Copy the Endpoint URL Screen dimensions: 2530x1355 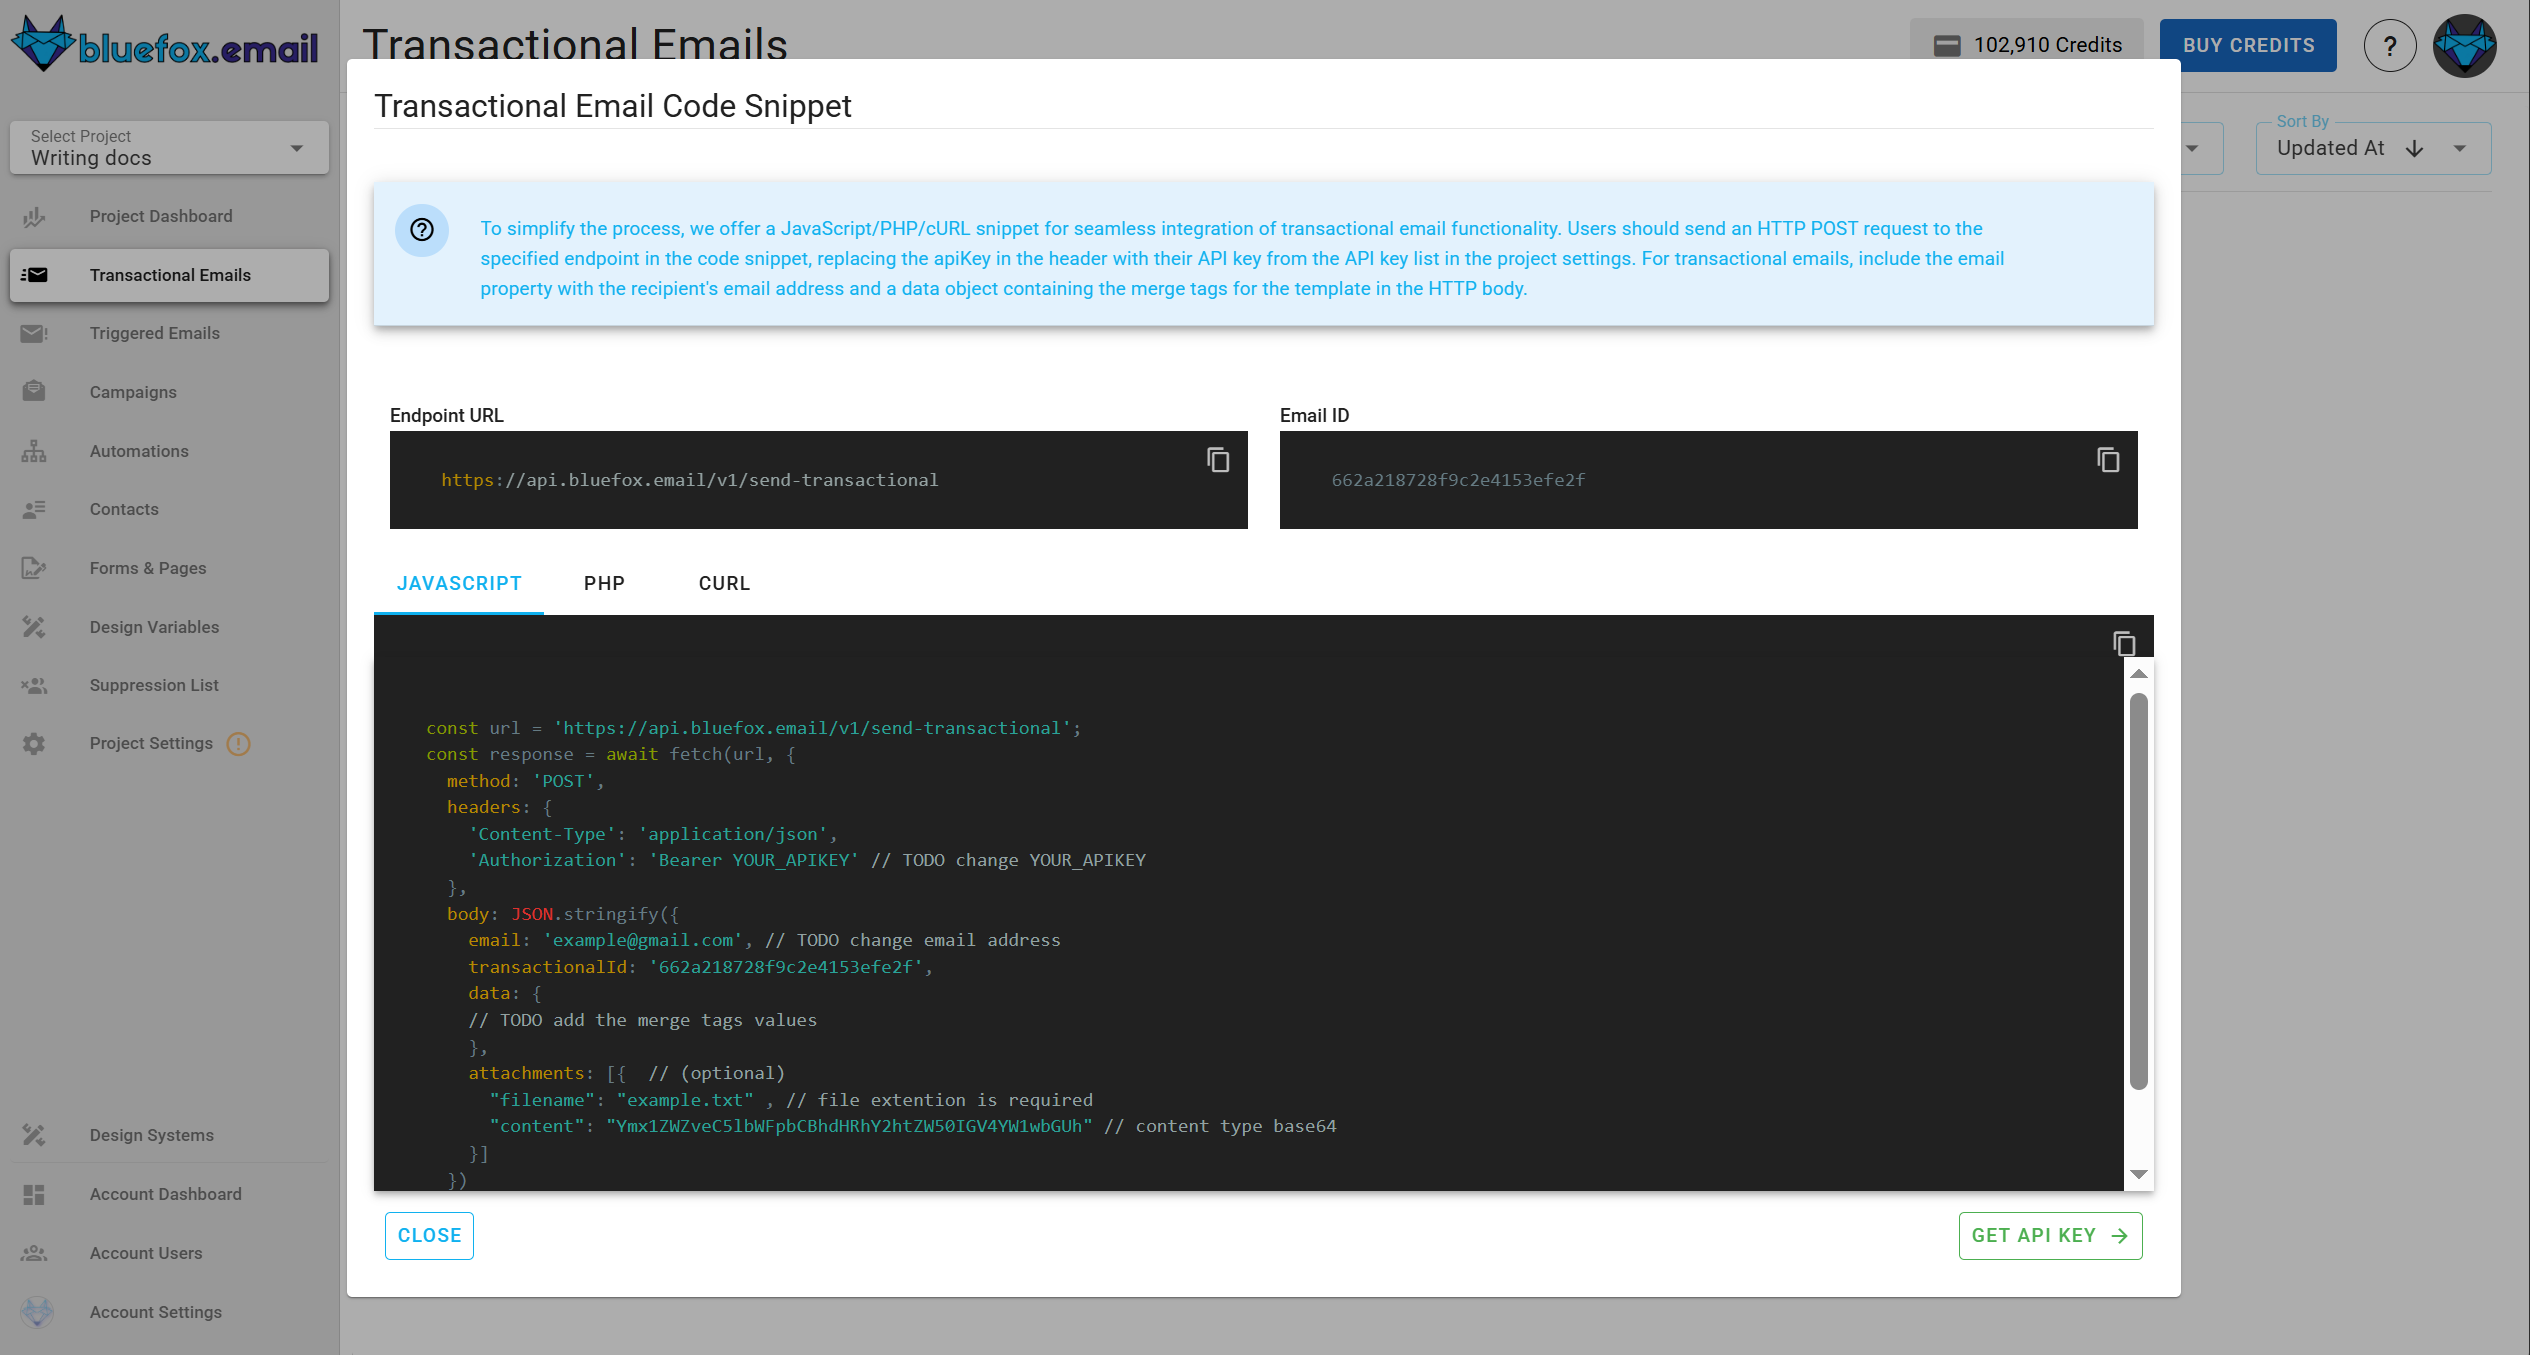pos(1218,459)
